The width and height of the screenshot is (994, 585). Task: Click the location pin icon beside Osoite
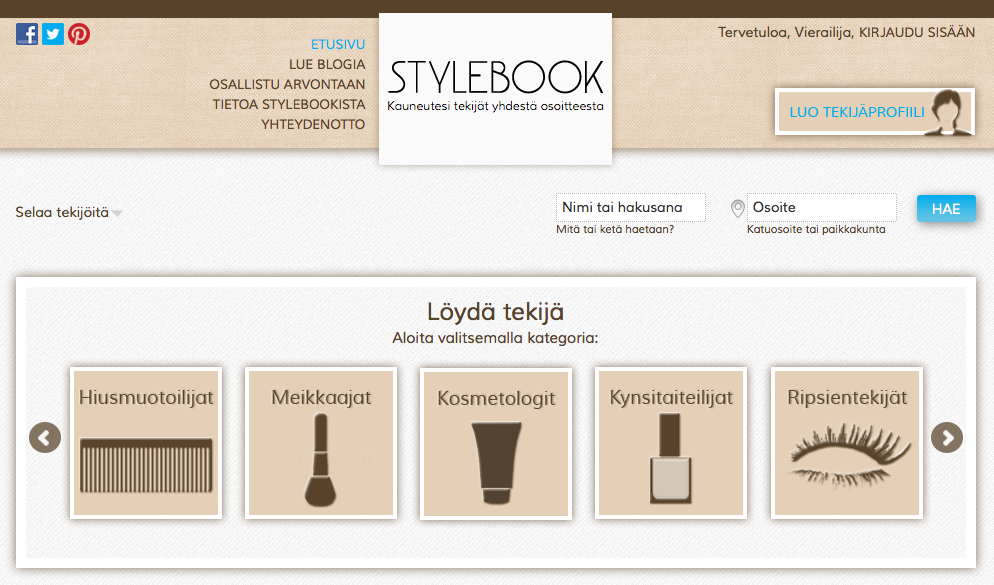tap(738, 208)
